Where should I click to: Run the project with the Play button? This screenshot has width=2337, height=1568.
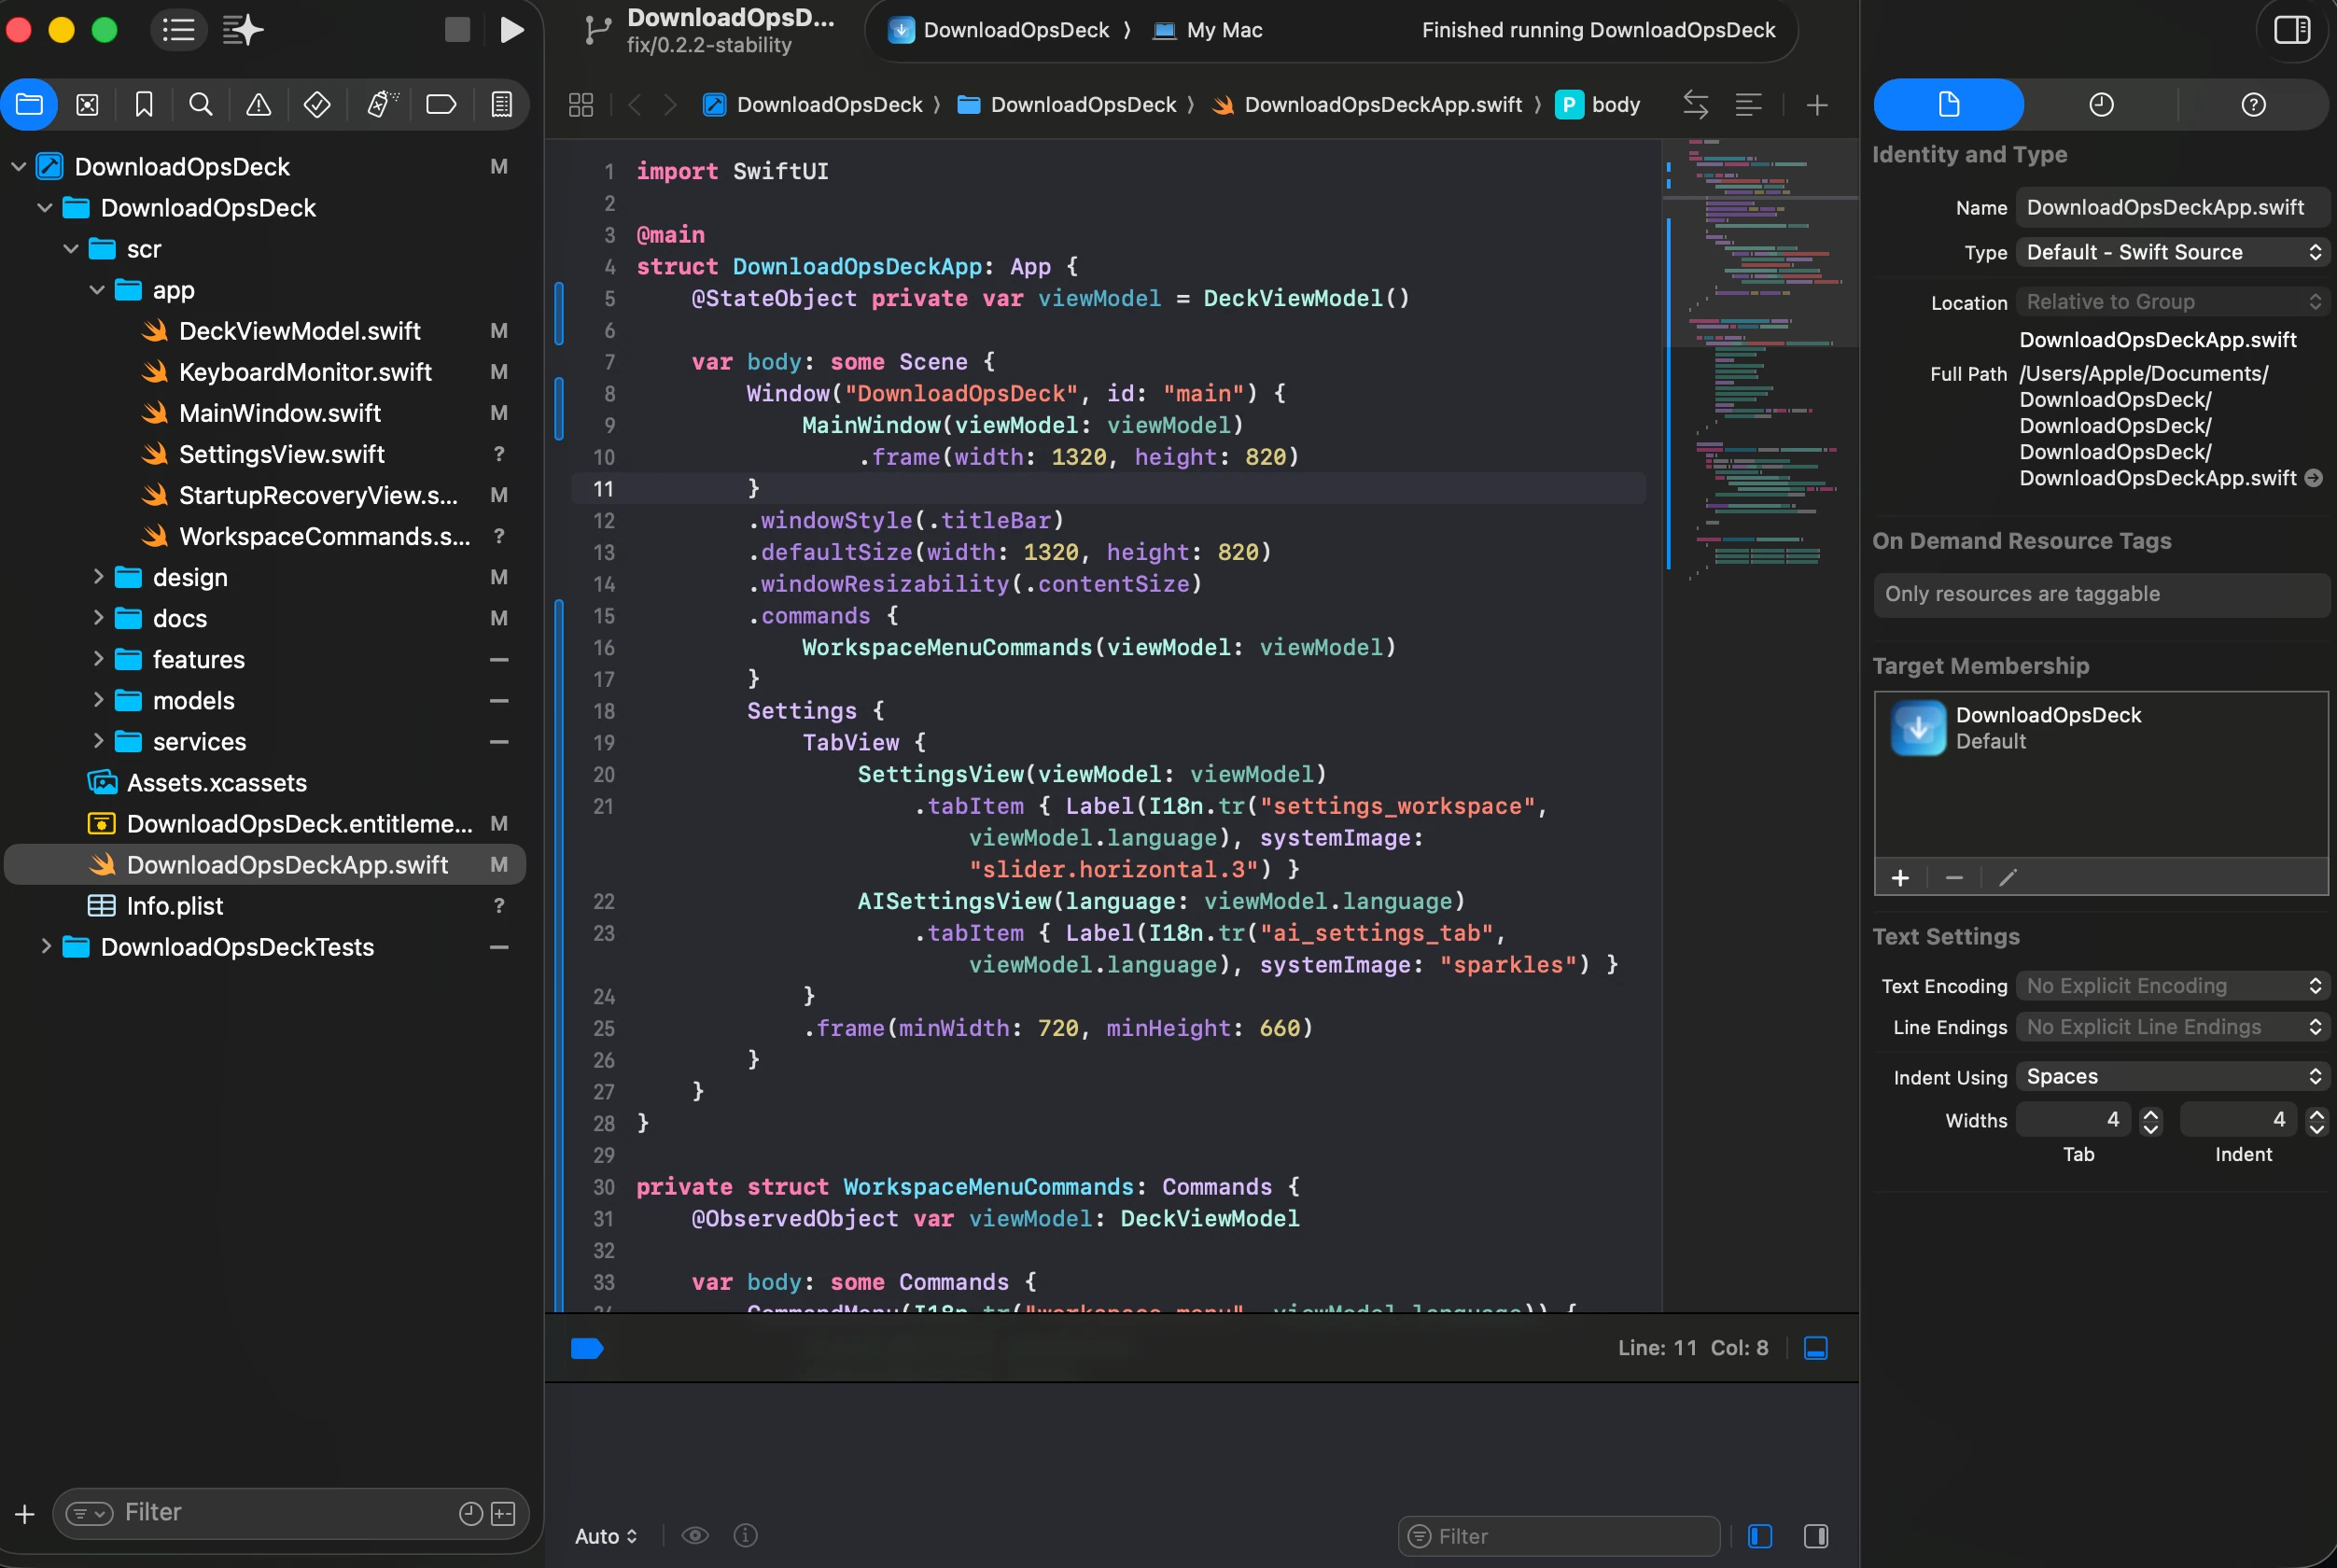pos(511,30)
